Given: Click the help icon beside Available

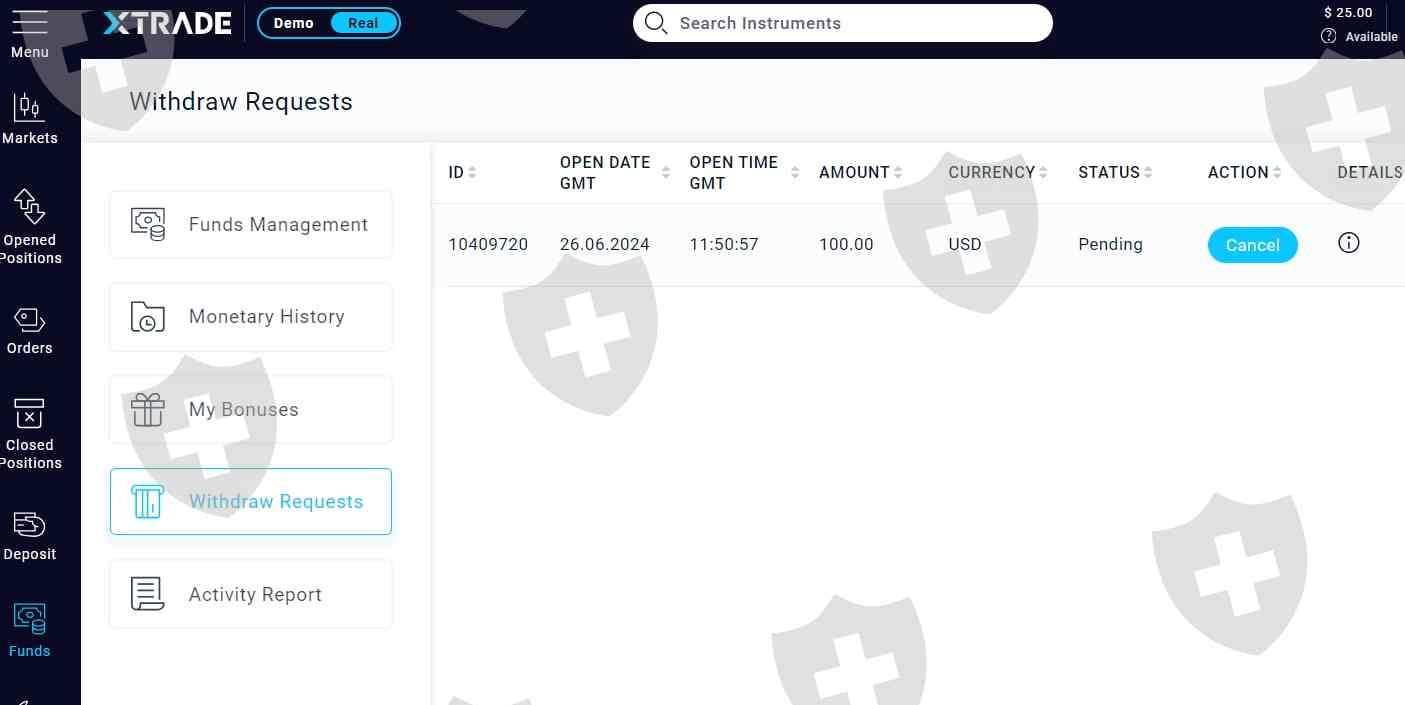Looking at the screenshot, I should click(1328, 36).
